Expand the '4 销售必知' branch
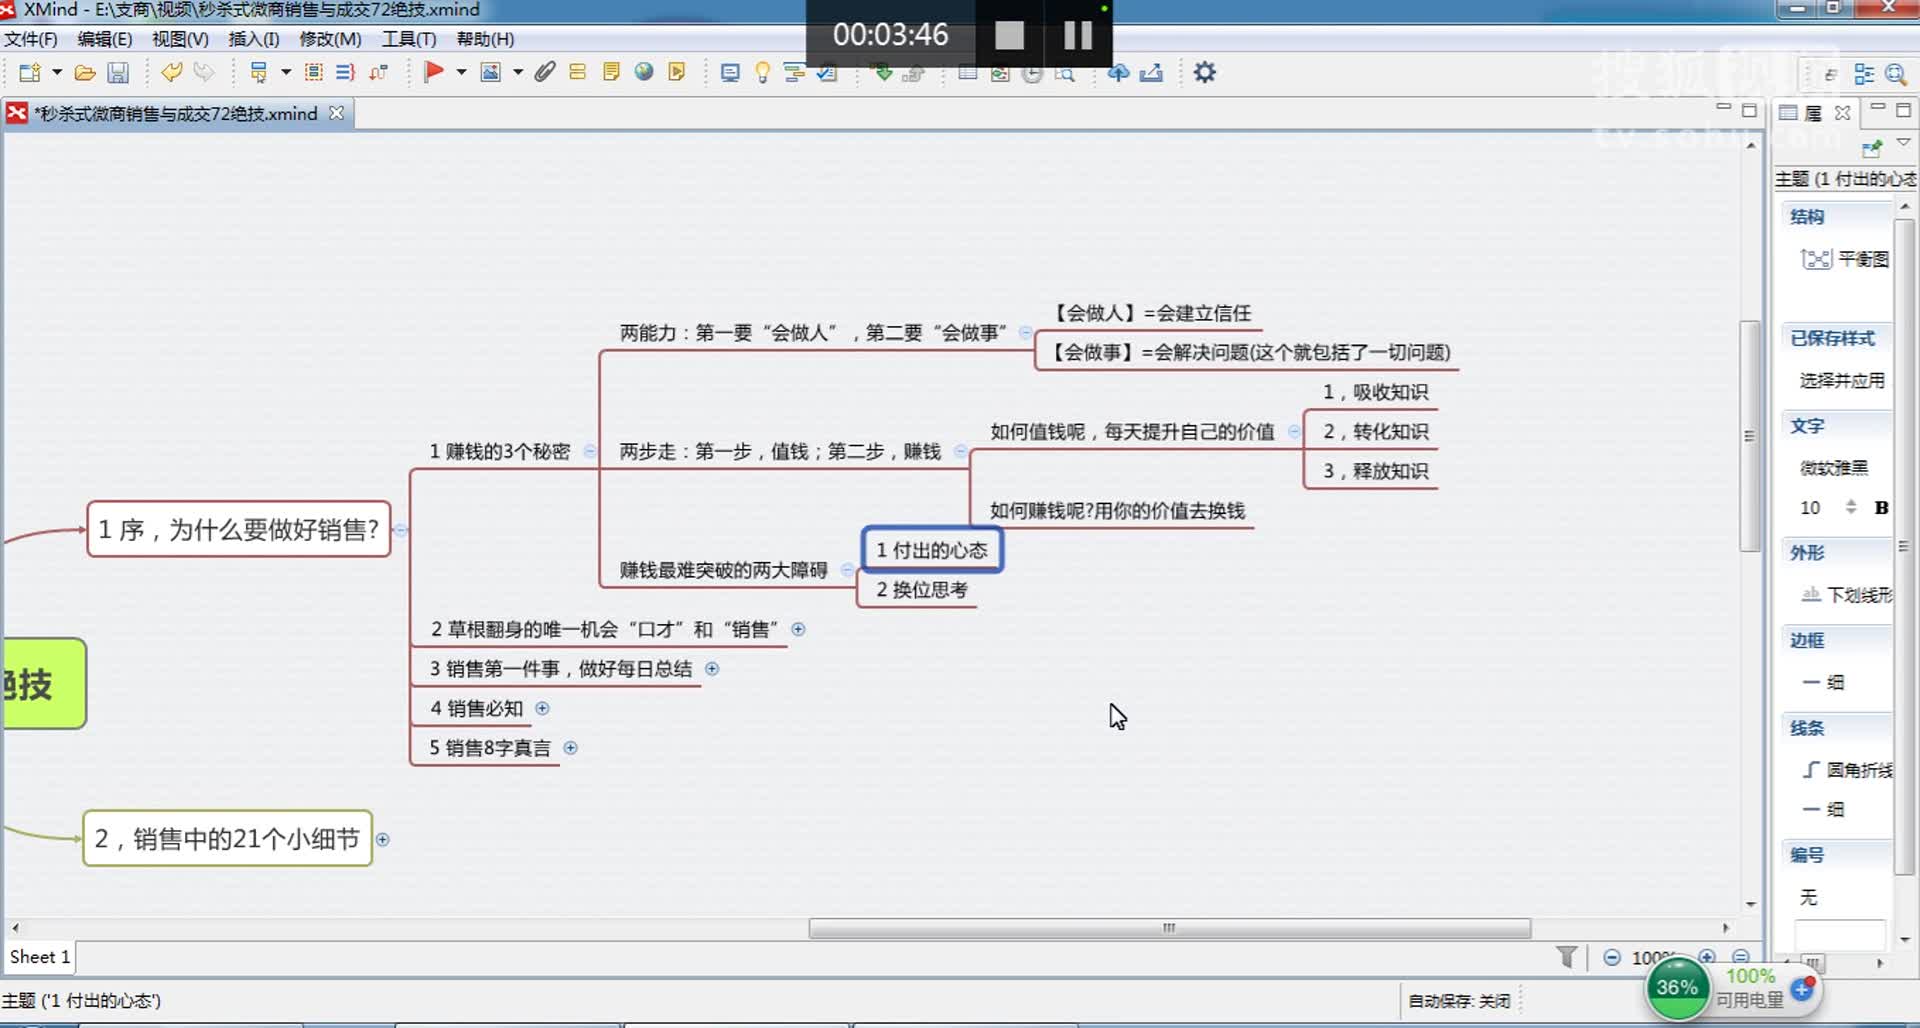 point(542,708)
